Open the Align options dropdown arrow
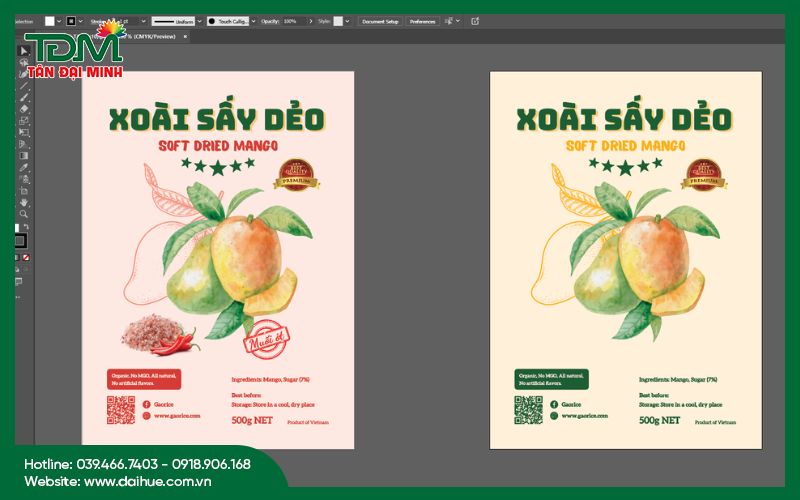The image size is (800, 500). (x=458, y=21)
